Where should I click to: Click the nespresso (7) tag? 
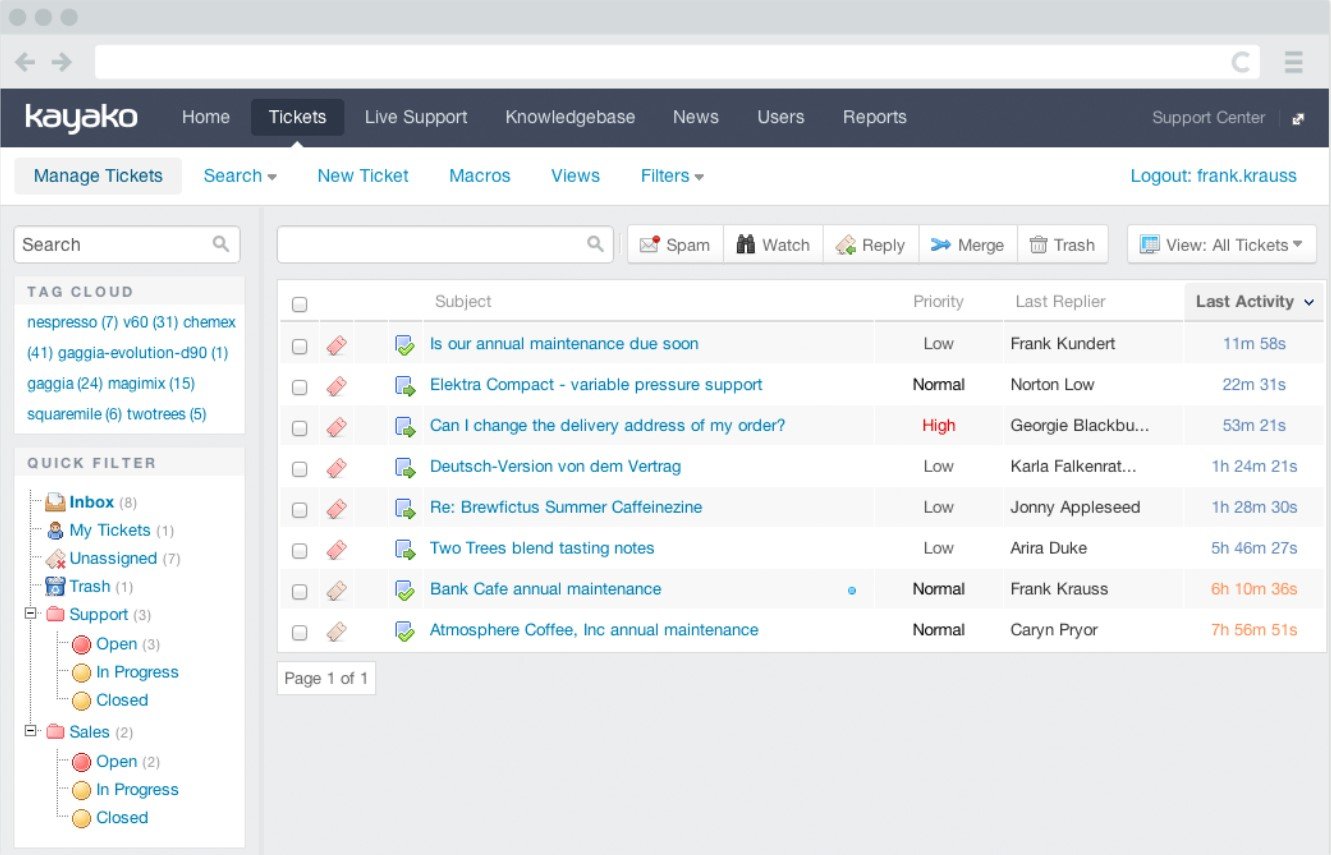click(73, 322)
